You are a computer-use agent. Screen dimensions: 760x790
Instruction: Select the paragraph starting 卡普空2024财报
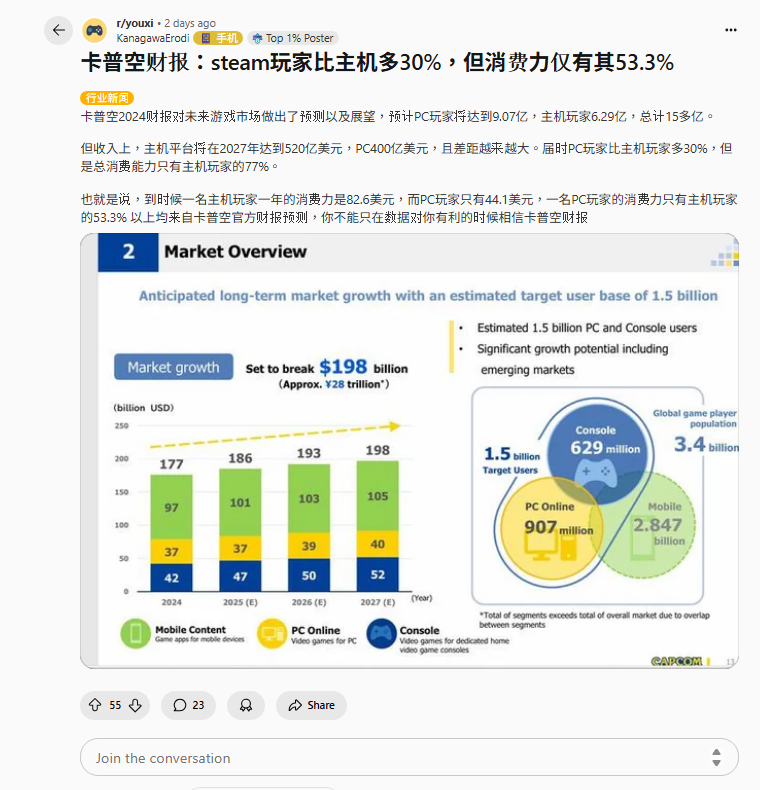(397, 117)
